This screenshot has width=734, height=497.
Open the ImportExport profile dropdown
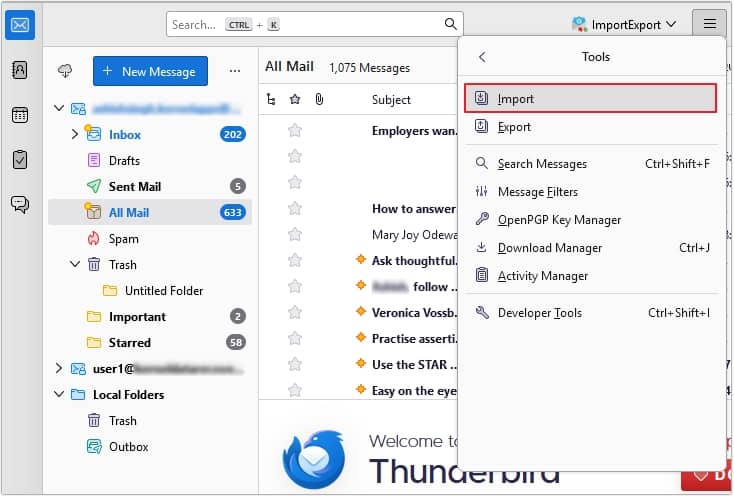(624, 24)
